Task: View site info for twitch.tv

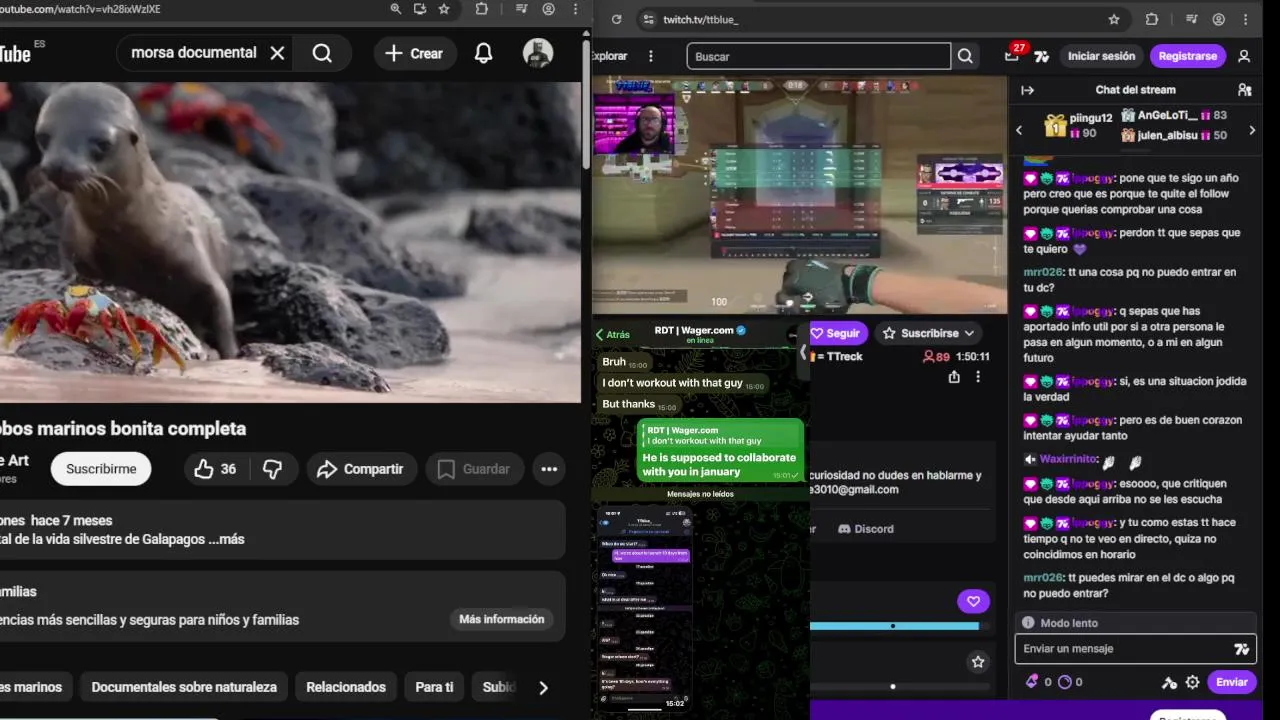Action: click(x=648, y=19)
